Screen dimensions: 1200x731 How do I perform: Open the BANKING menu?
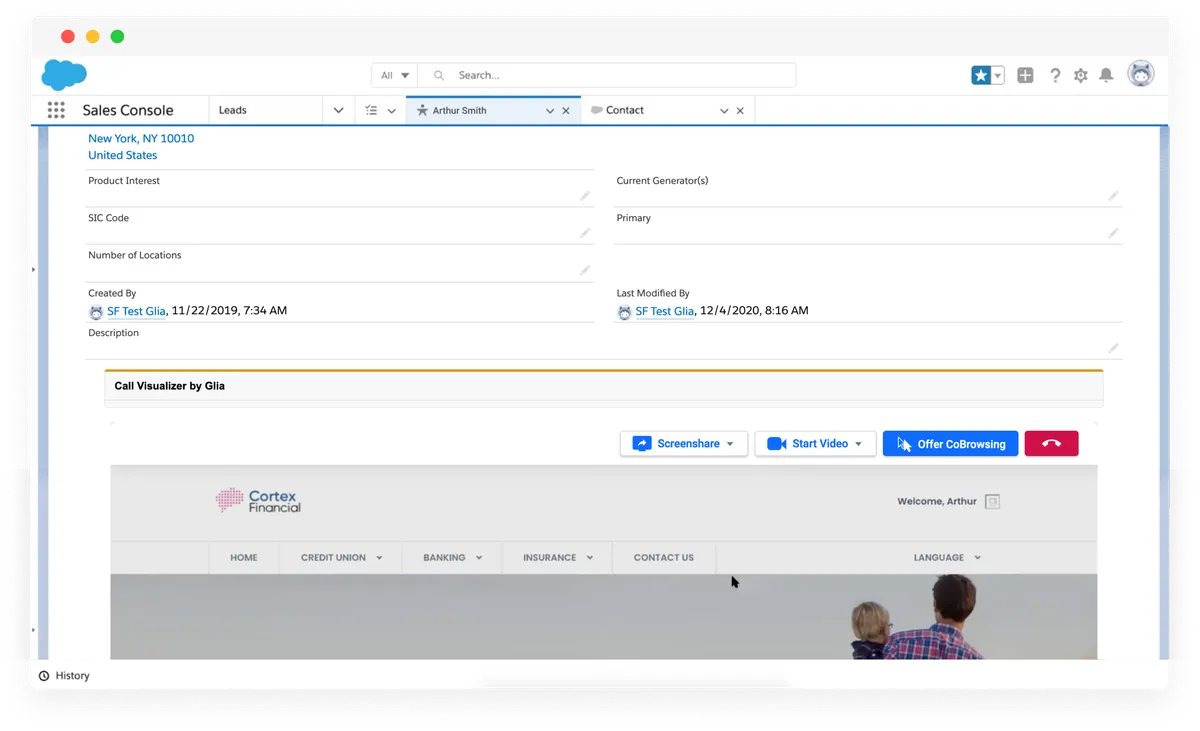[x=452, y=558]
